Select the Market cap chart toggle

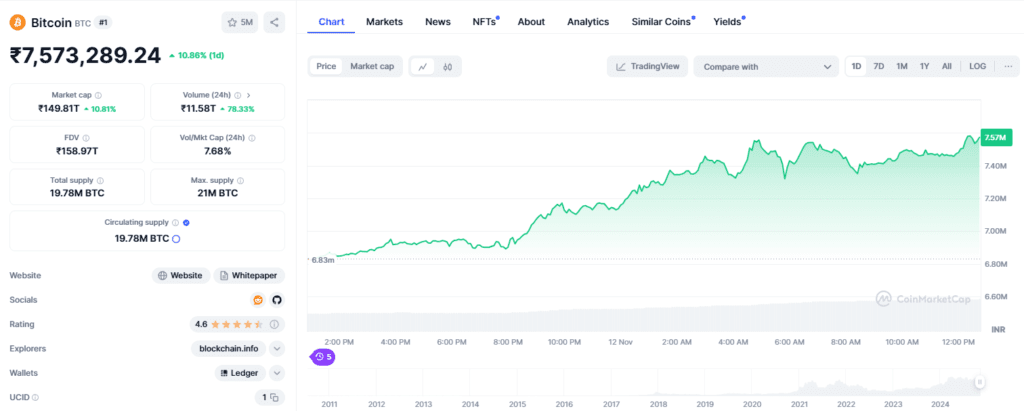click(372, 66)
